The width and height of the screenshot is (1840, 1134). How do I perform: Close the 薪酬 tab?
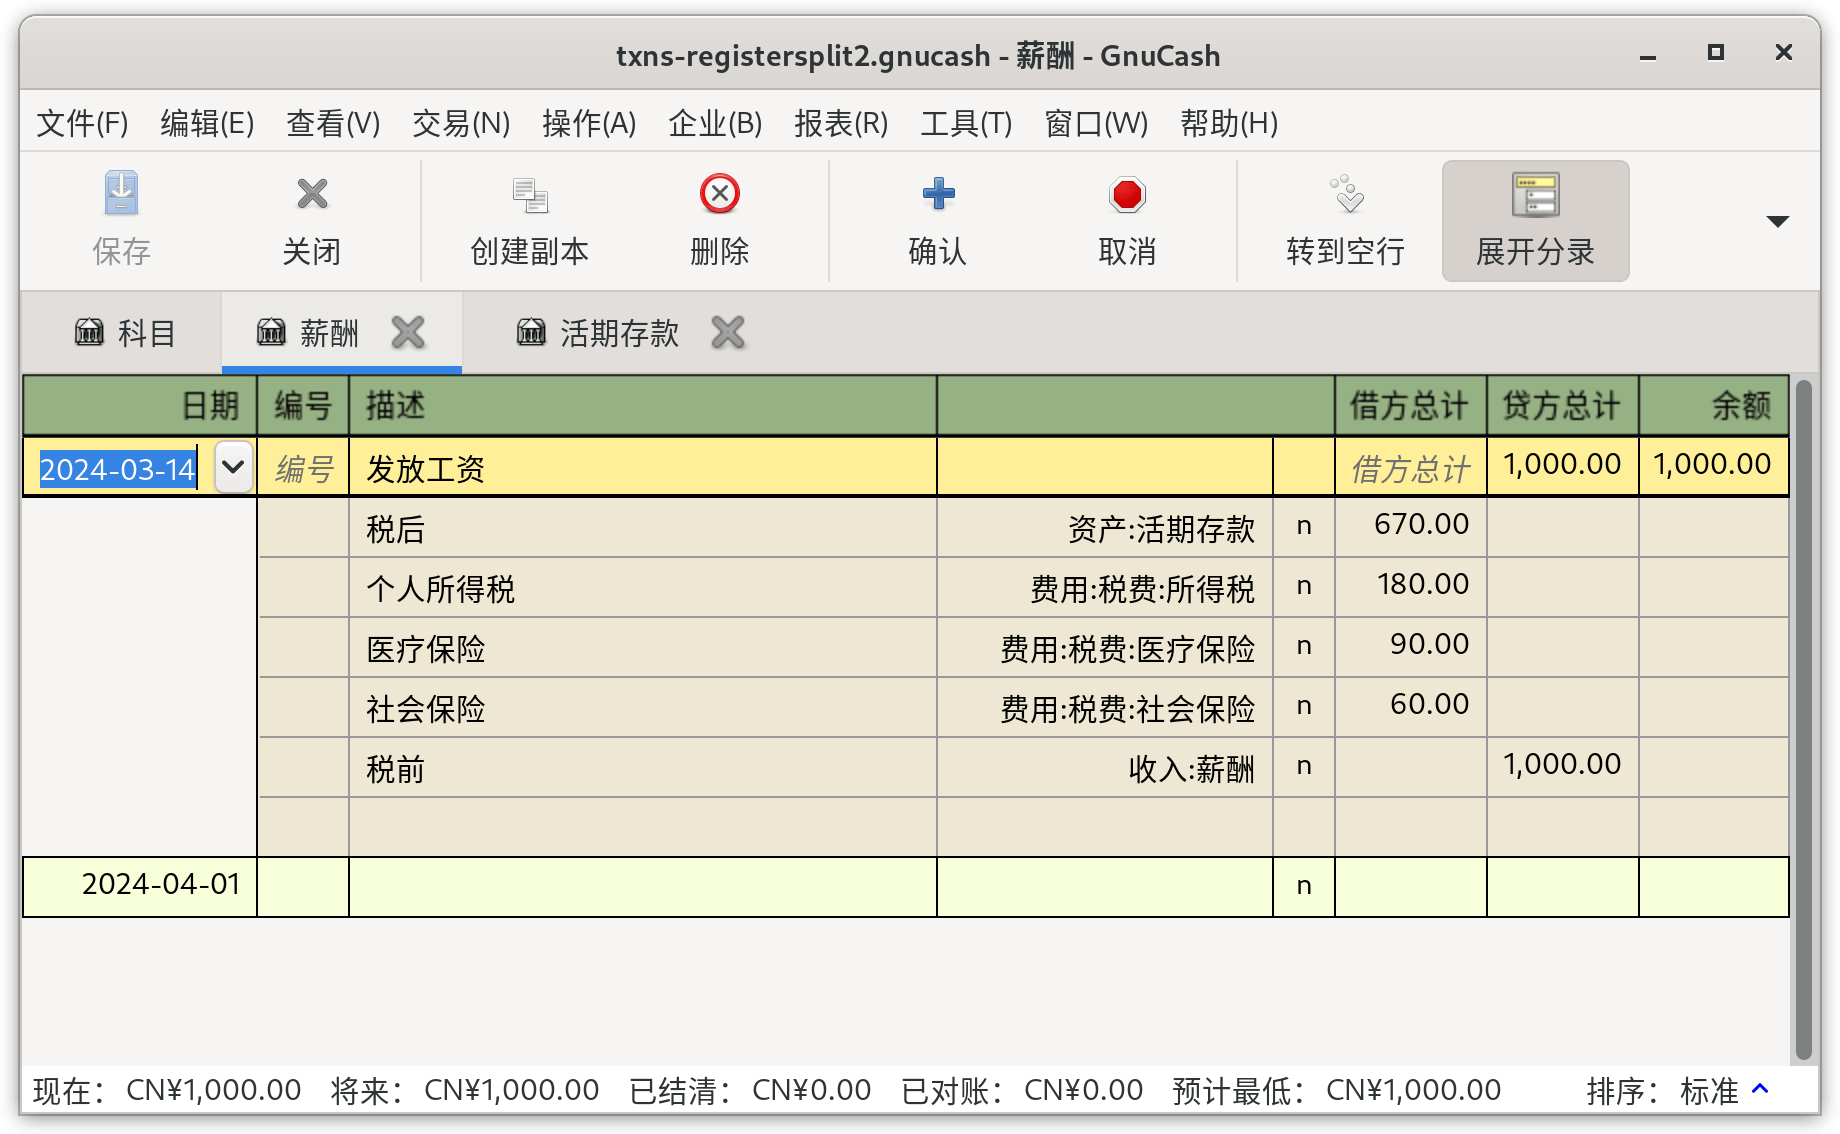click(x=408, y=332)
